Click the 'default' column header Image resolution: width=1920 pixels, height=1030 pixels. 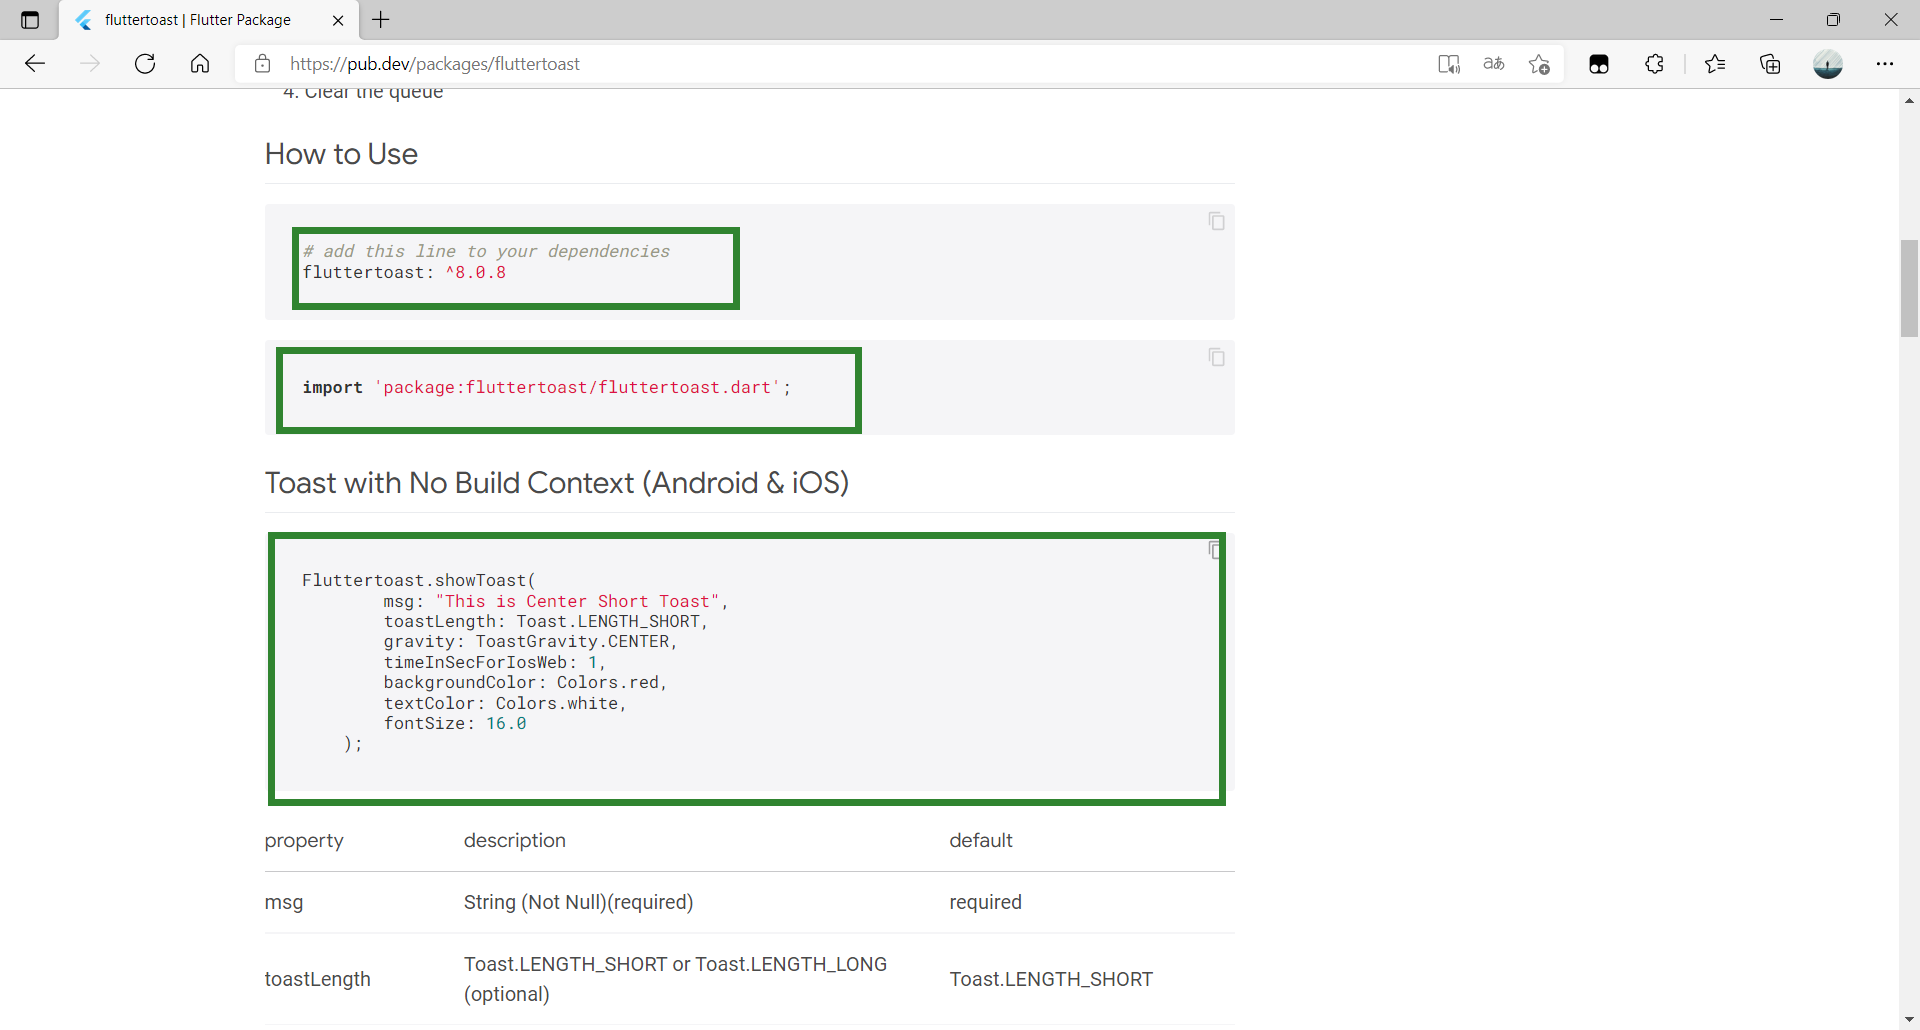pos(981,841)
